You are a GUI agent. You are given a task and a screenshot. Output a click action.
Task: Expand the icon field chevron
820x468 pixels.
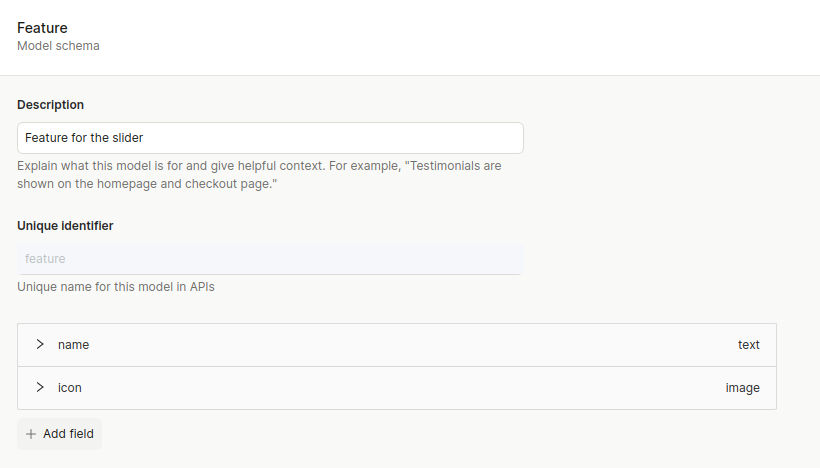tap(40, 387)
